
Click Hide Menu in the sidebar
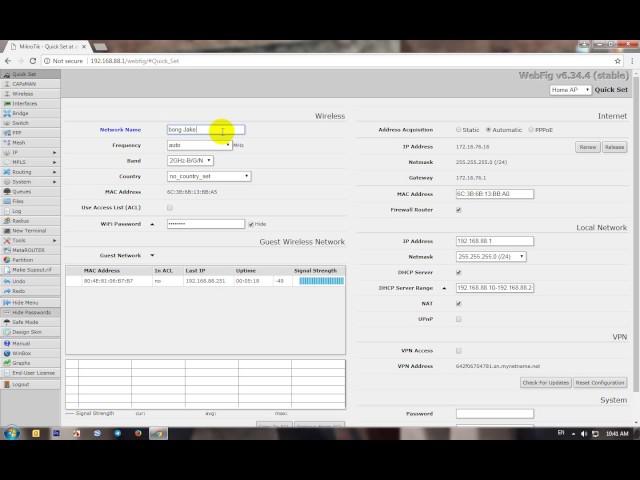(25, 303)
